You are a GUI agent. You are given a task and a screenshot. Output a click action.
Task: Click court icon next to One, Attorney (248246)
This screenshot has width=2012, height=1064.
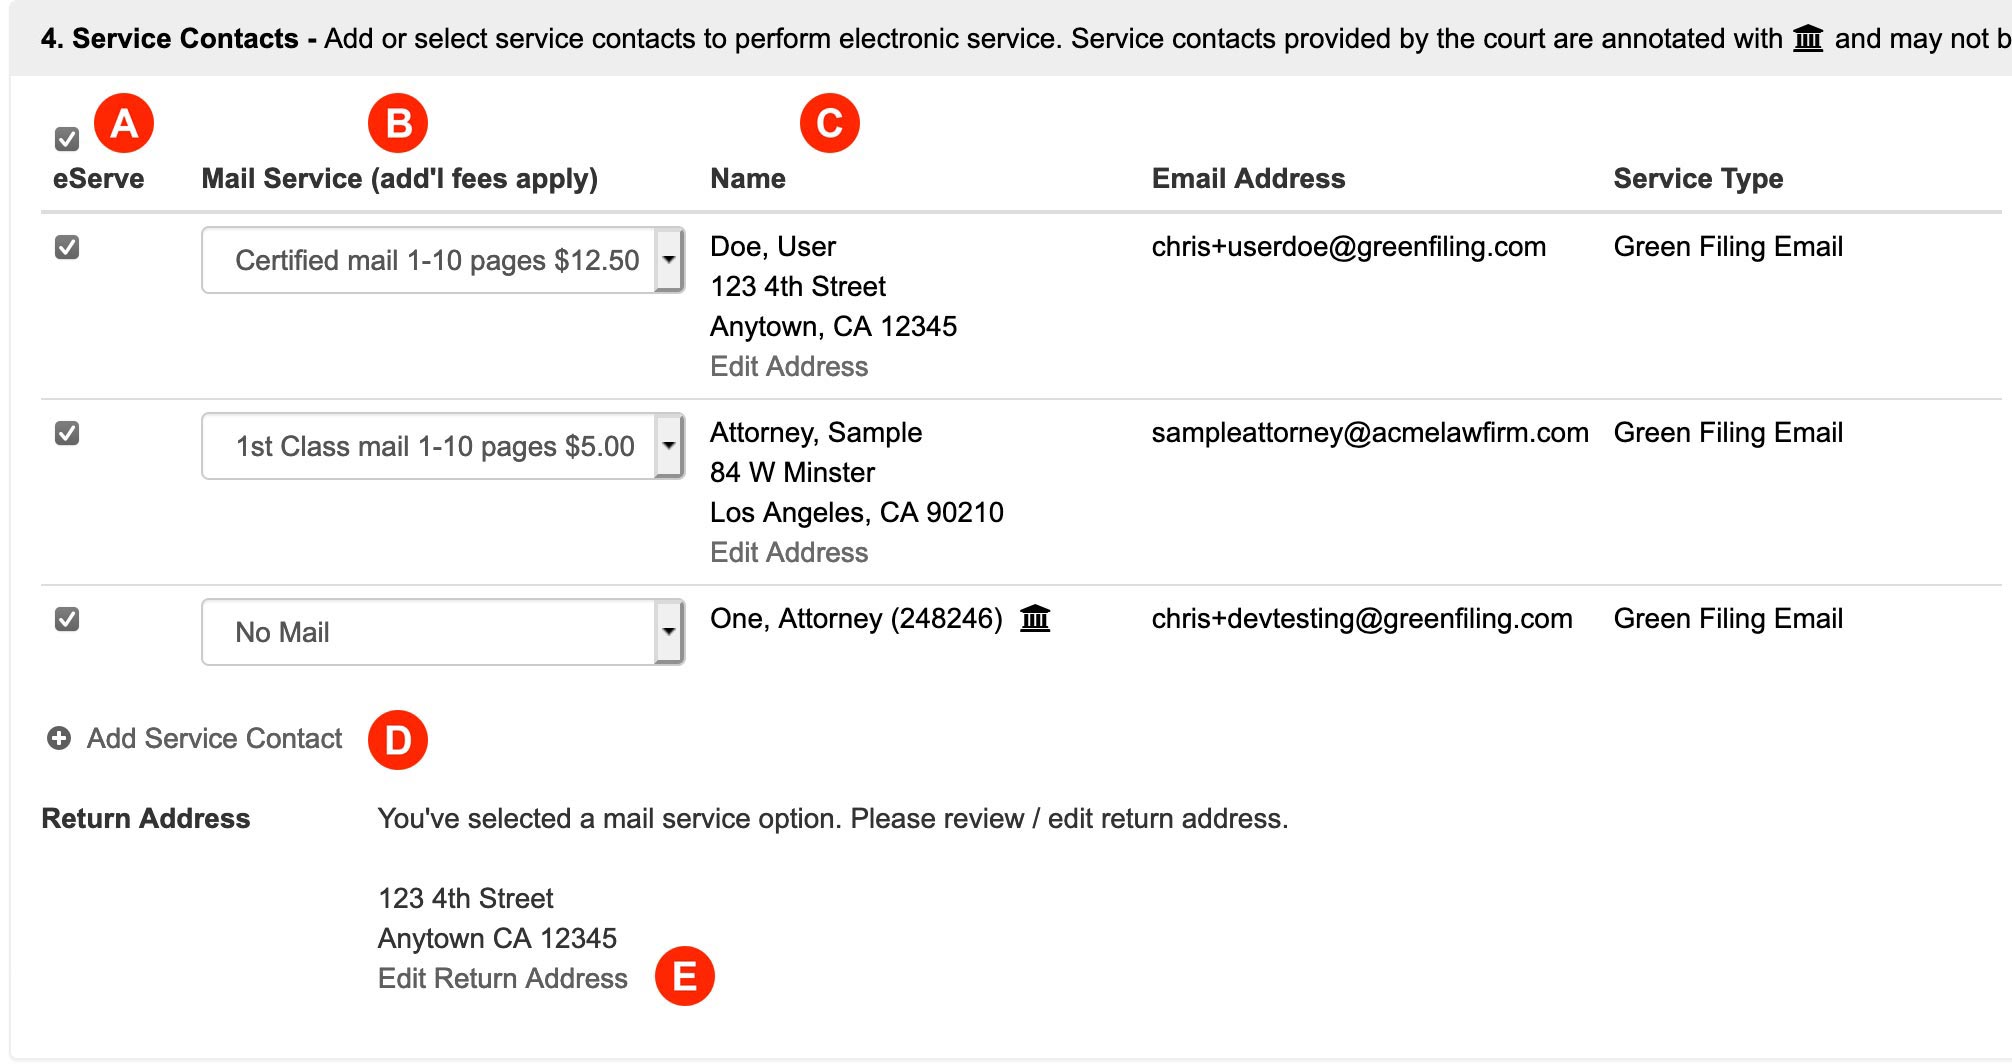tap(1035, 618)
